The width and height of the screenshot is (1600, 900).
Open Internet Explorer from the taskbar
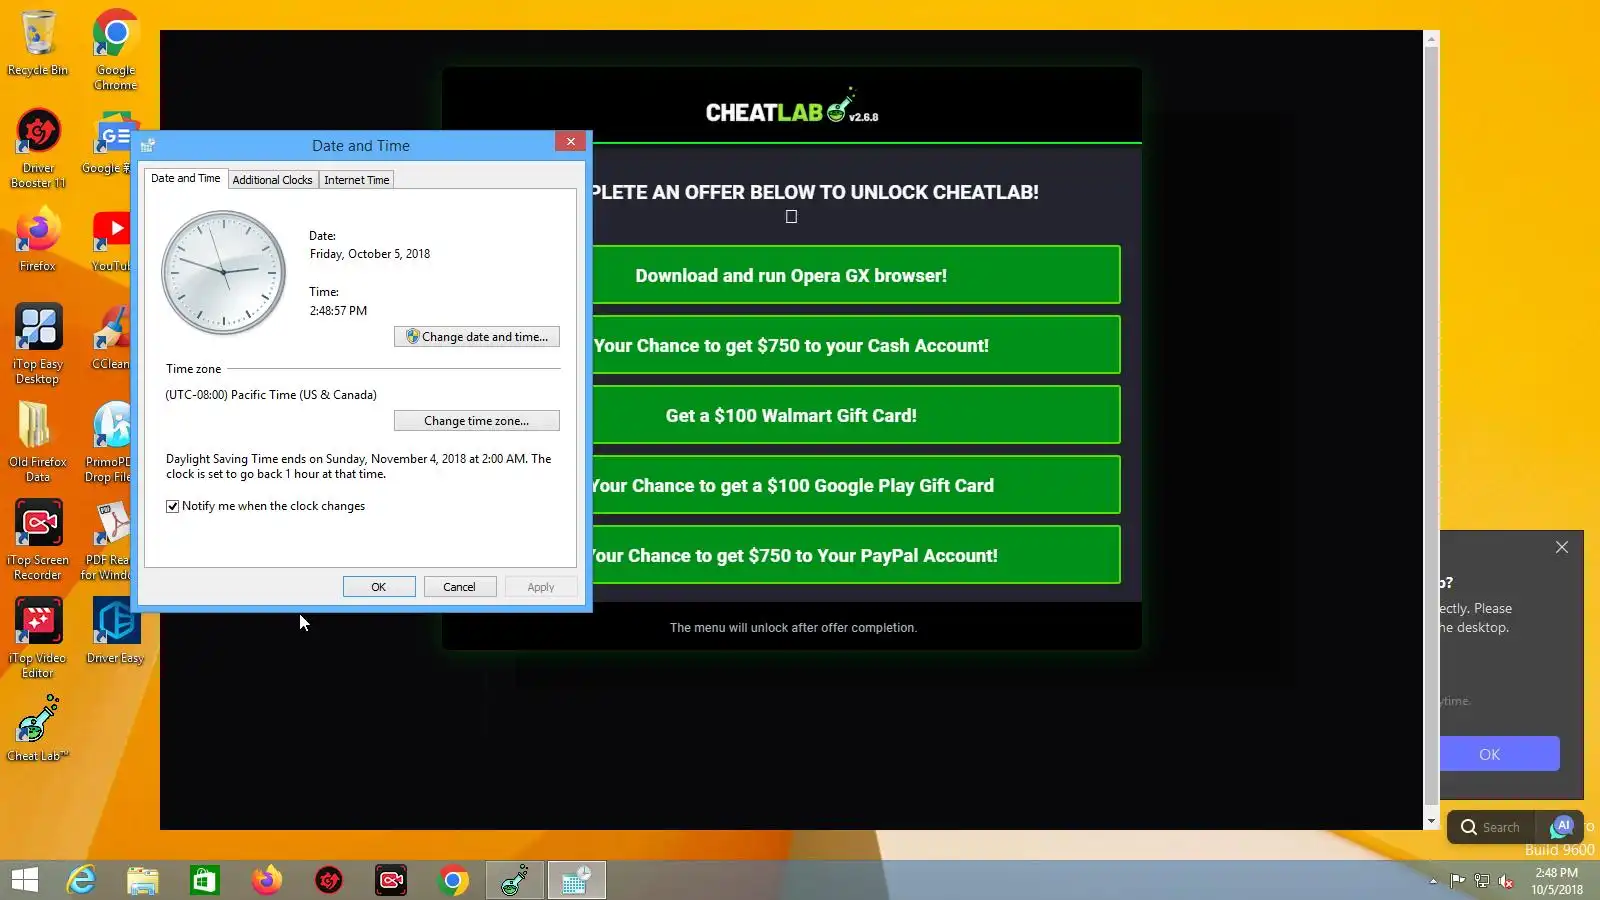tap(81, 880)
